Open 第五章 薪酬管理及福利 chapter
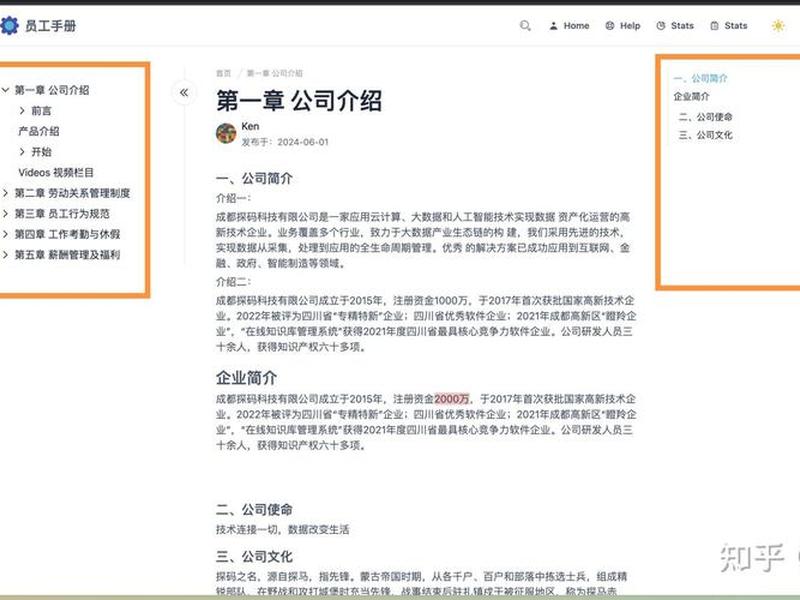Screen dimensions: 800x600 67,255
